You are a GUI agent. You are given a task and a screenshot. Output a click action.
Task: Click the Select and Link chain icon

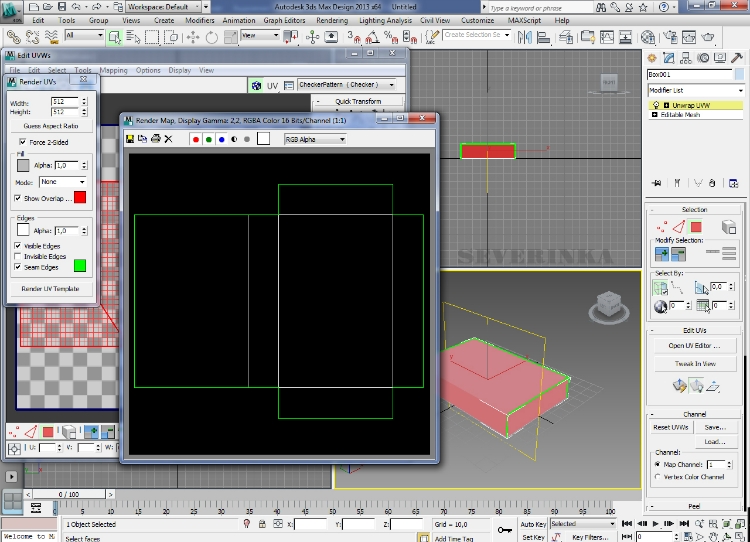click(13, 37)
